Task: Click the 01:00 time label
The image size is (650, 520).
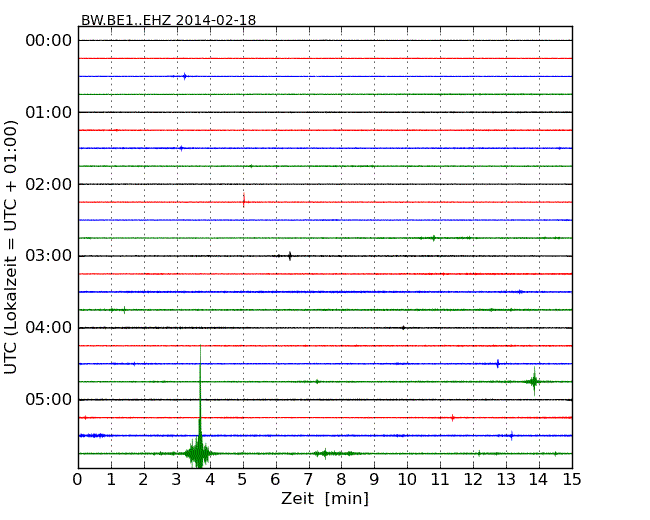Action: (x=49, y=112)
